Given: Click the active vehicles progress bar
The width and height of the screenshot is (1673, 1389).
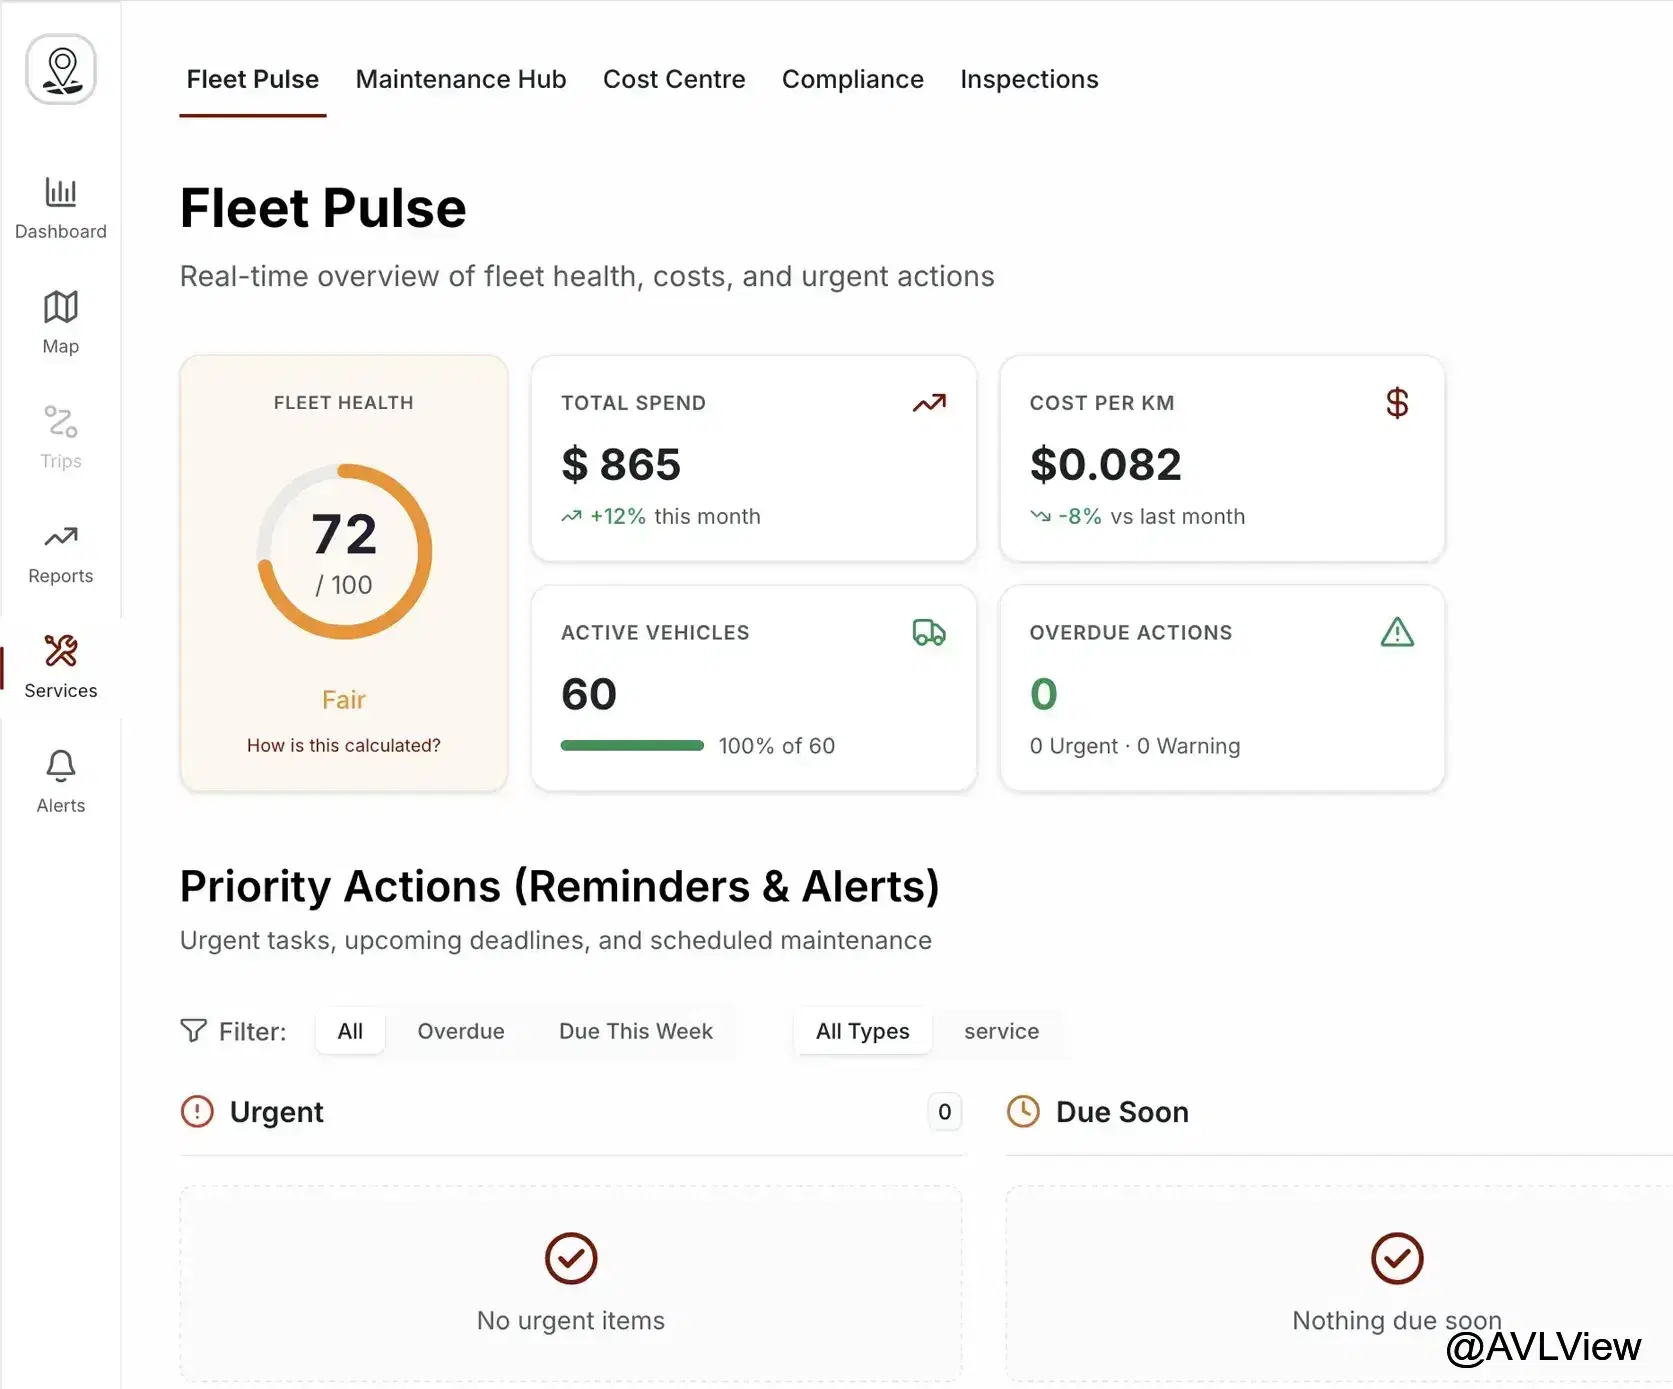Looking at the screenshot, I should pyautogui.click(x=632, y=746).
